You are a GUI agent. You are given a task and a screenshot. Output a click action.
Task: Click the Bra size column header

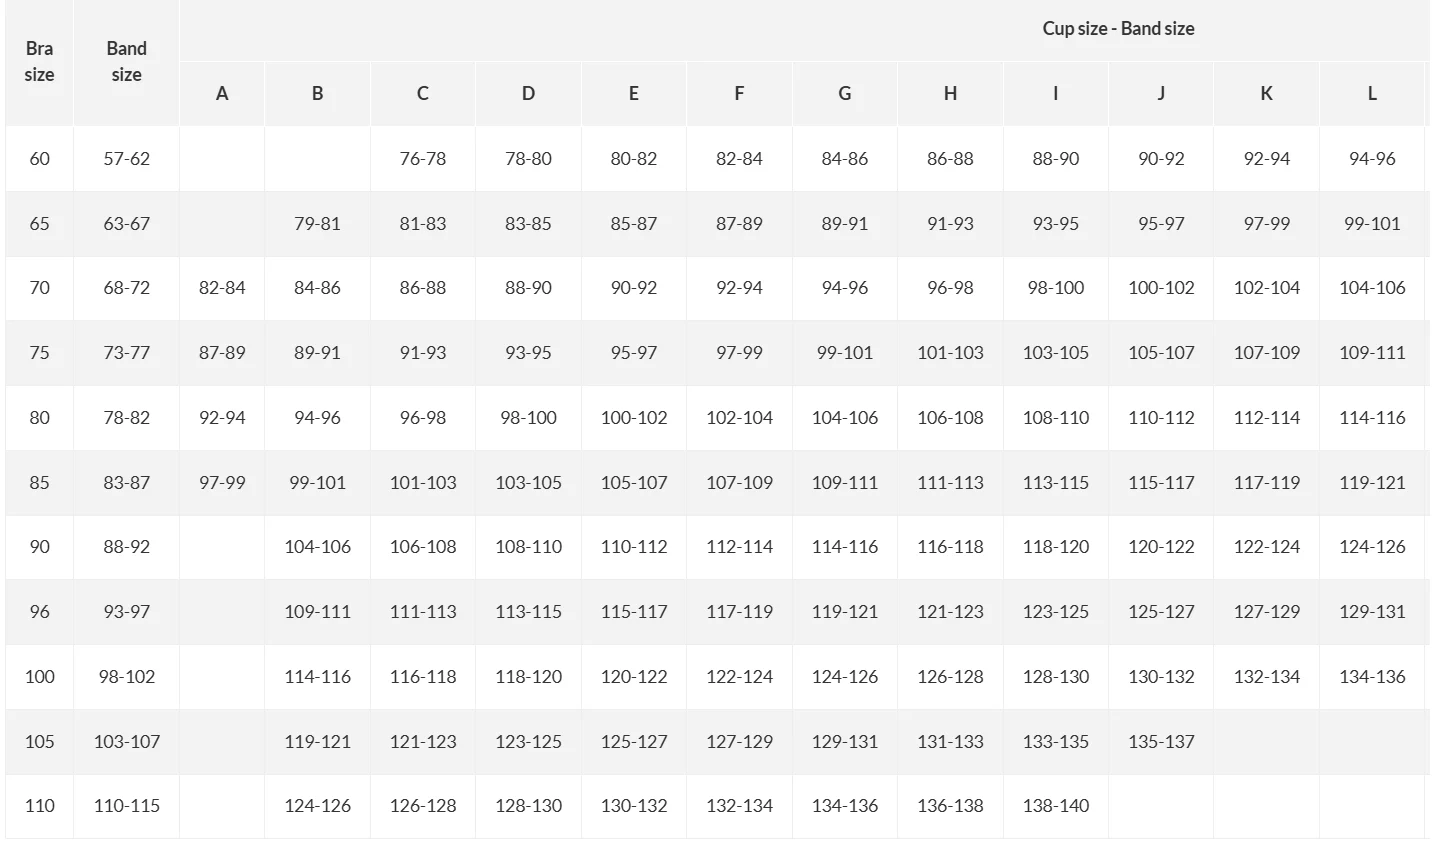39,62
